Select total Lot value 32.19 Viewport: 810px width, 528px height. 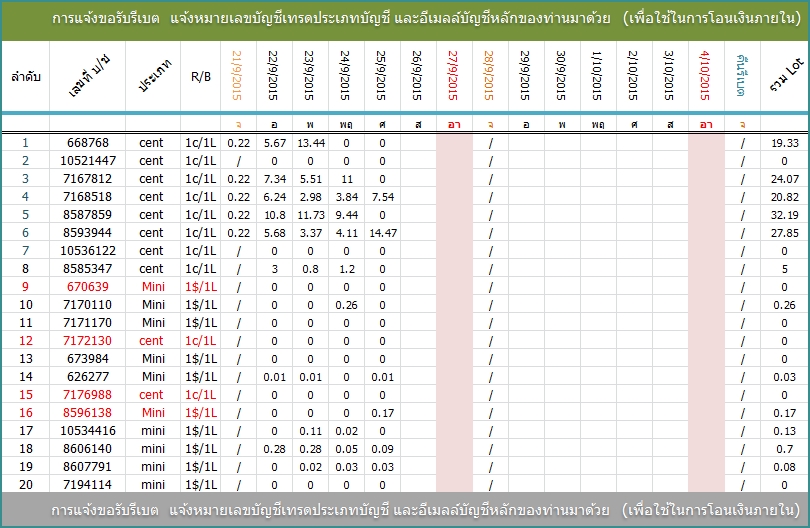pos(784,215)
